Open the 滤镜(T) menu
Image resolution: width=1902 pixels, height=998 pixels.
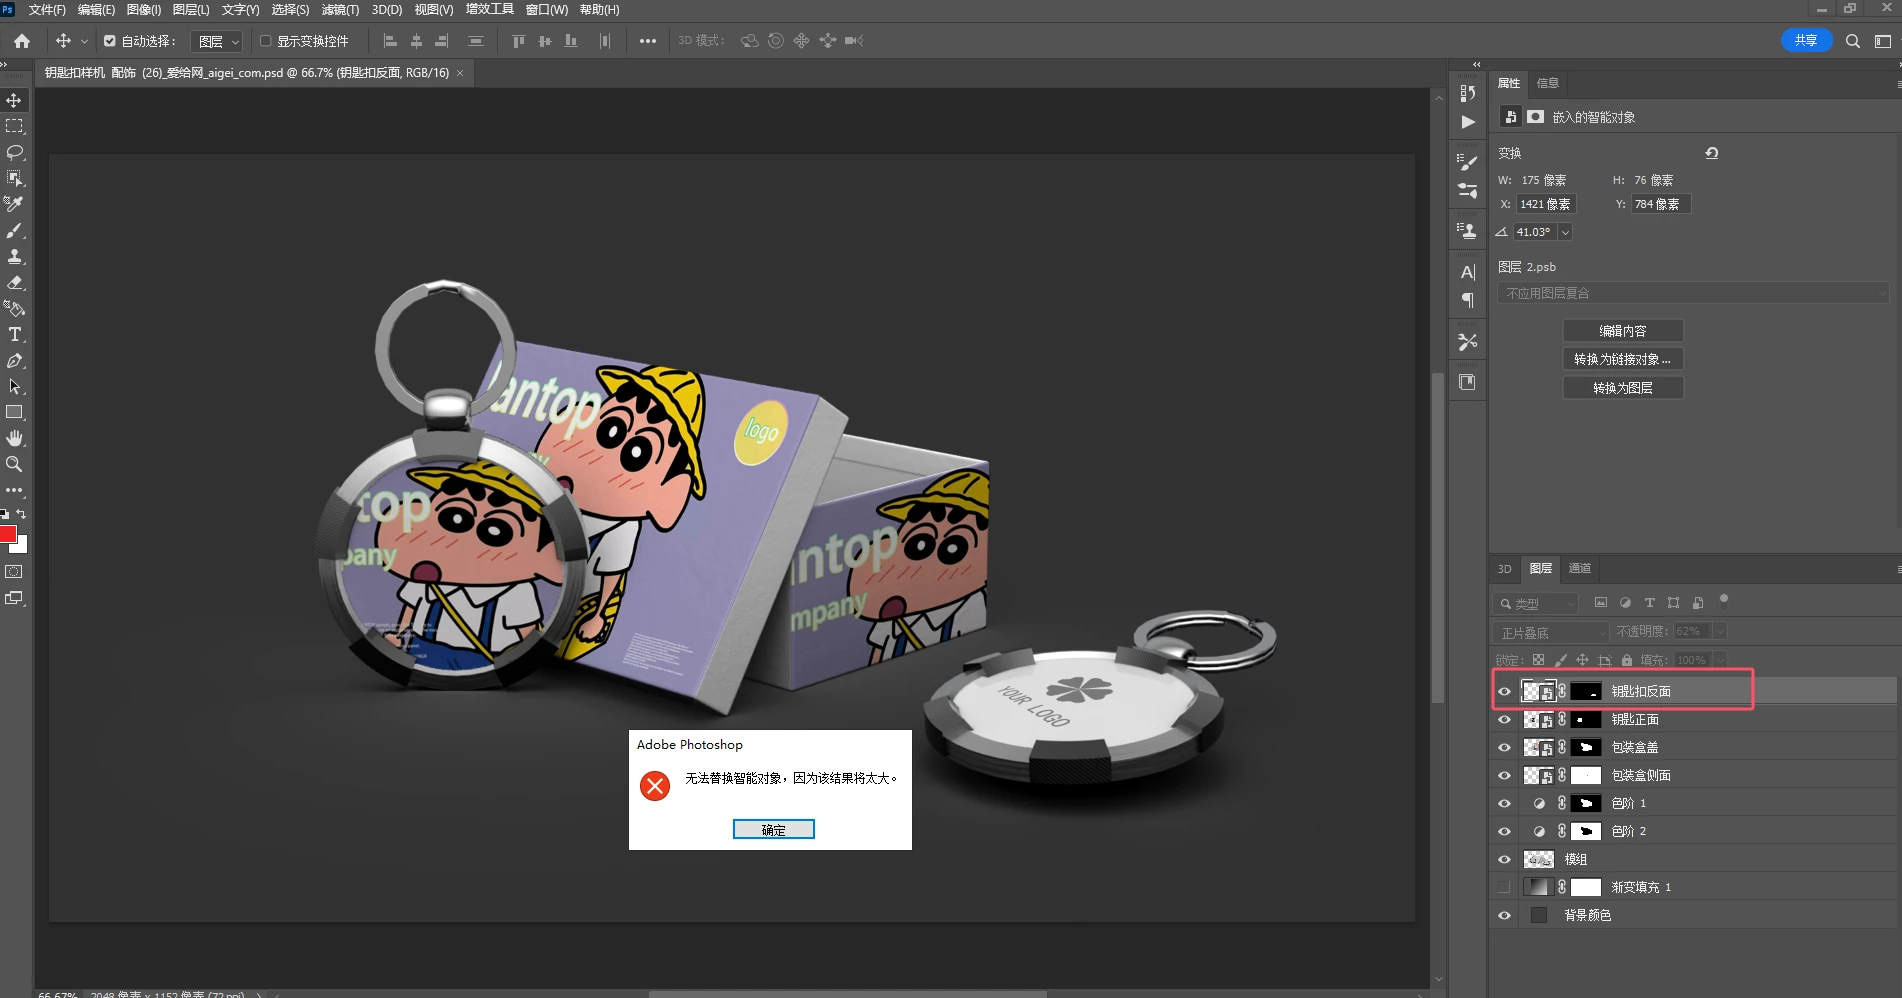click(x=340, y=10)
